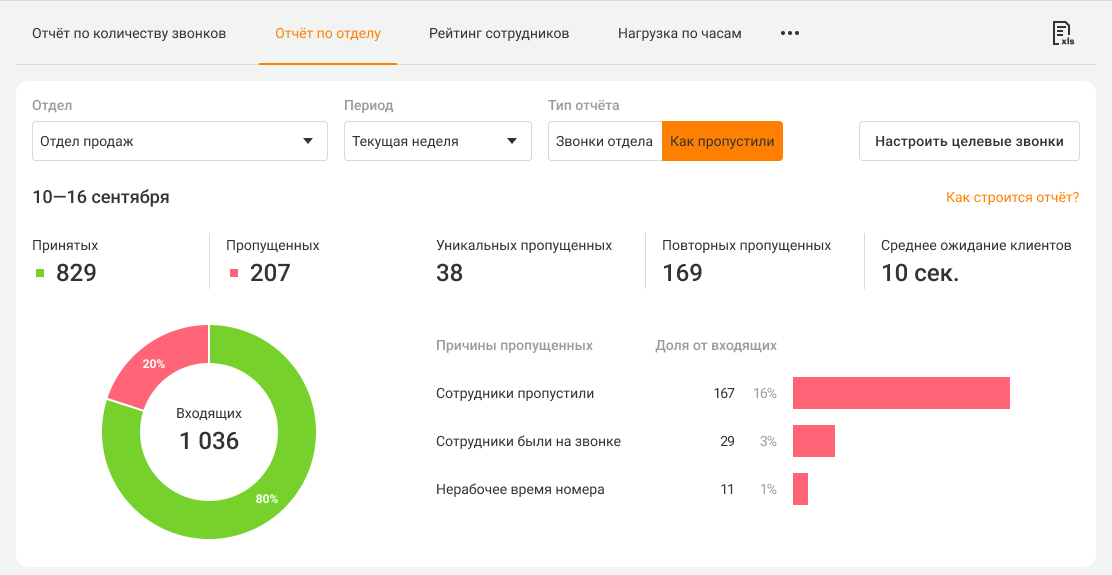Expand the 'Отдел продаж' department dropdown
This screenshot has height=575, width=1112.
(180, 141)
